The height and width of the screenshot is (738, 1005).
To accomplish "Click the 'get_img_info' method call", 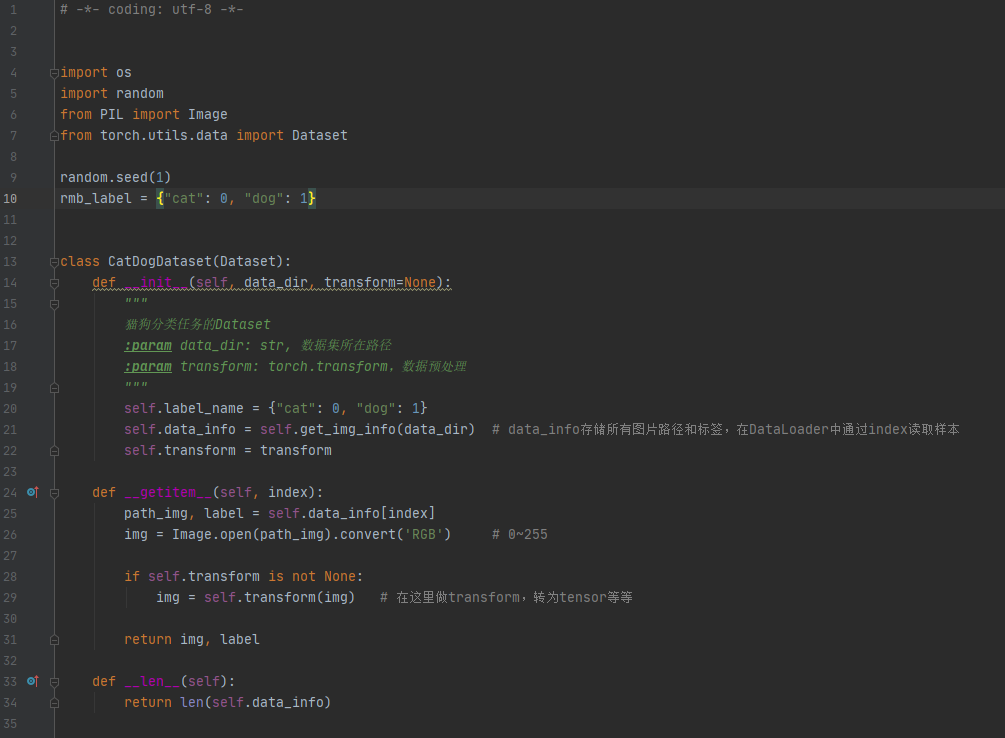I will [x=348, y=430].
